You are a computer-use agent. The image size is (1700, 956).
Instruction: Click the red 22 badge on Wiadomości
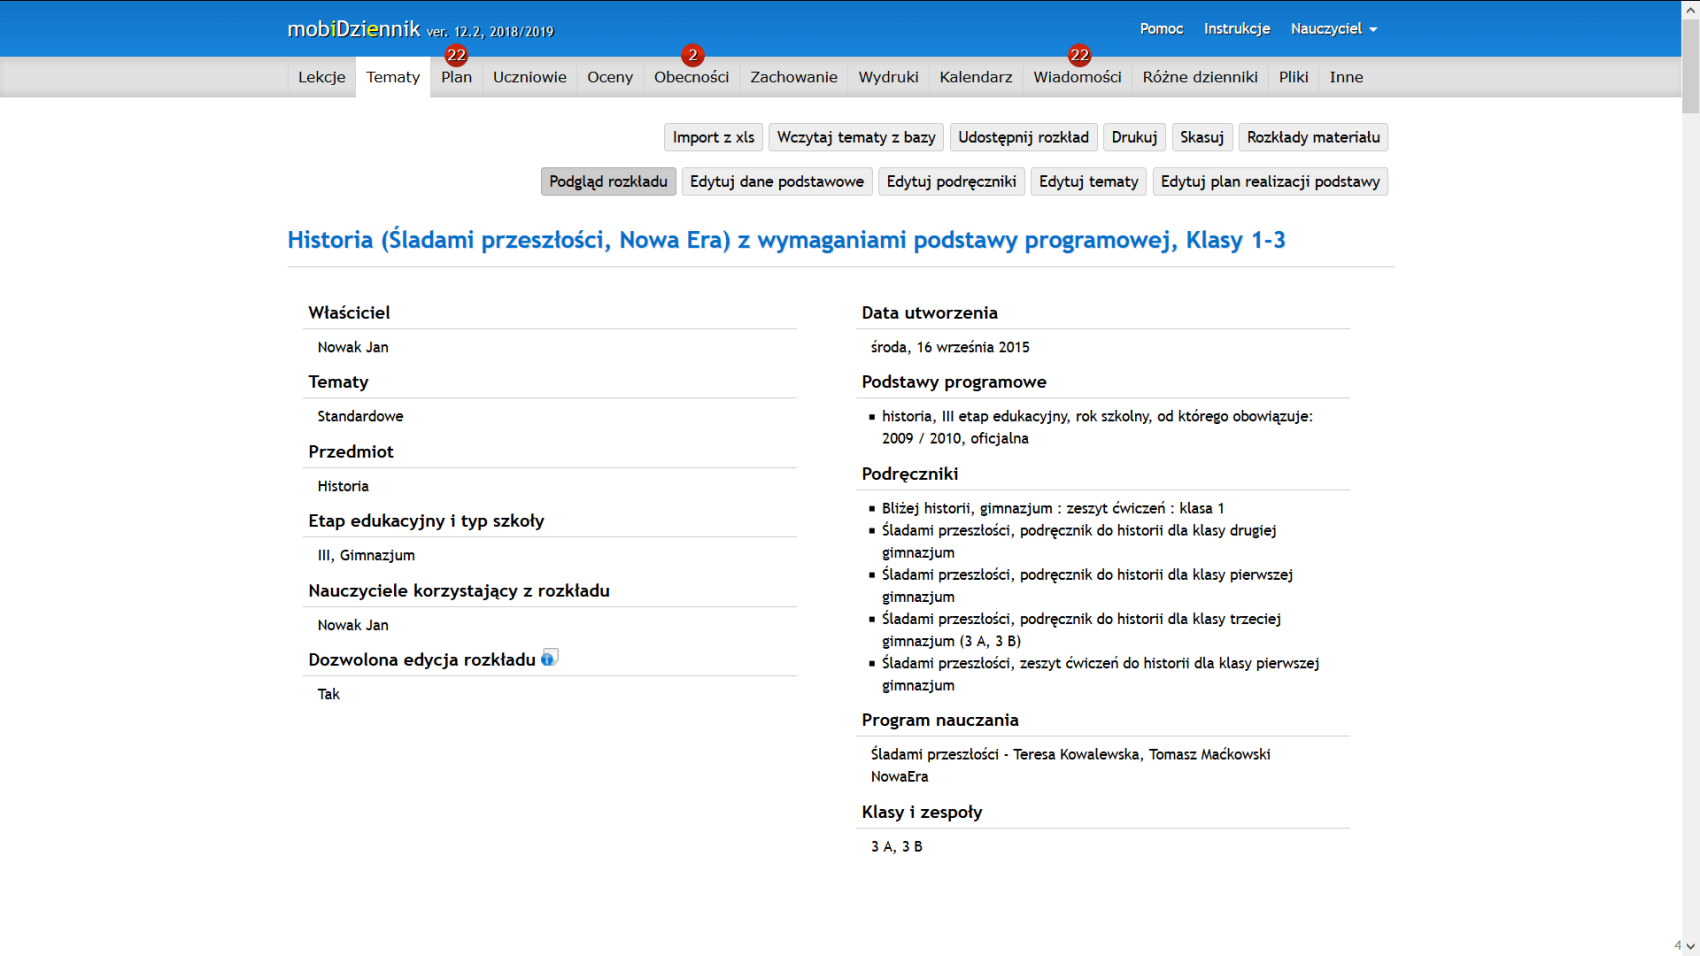[1079, 55]
